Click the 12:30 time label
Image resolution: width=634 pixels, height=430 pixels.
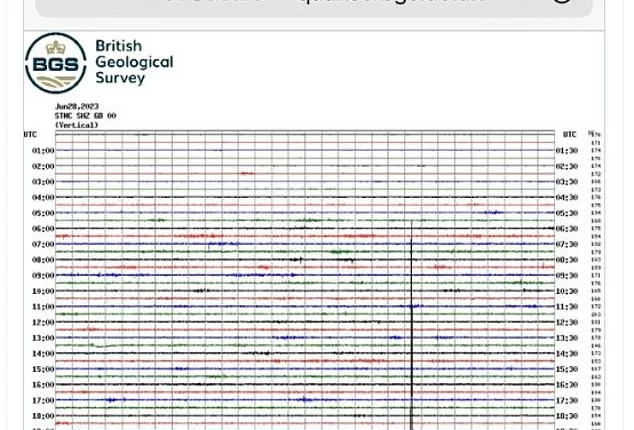(x=567, y=322)
